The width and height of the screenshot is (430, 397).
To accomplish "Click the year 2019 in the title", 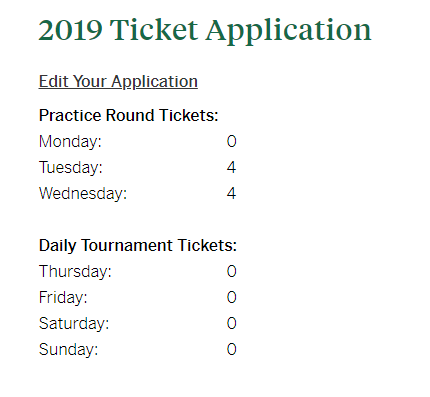I will (x=71, y=30).
